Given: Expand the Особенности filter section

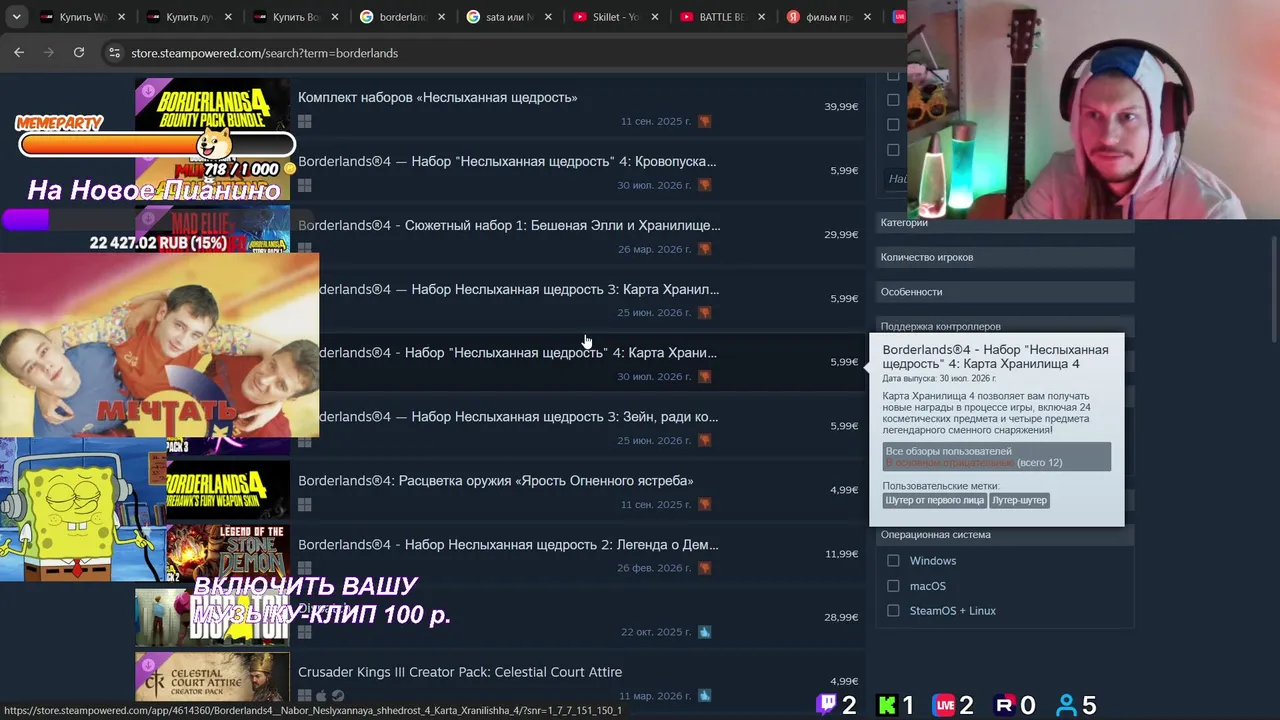Looking at the screenshot, I should pos(1005,292).
